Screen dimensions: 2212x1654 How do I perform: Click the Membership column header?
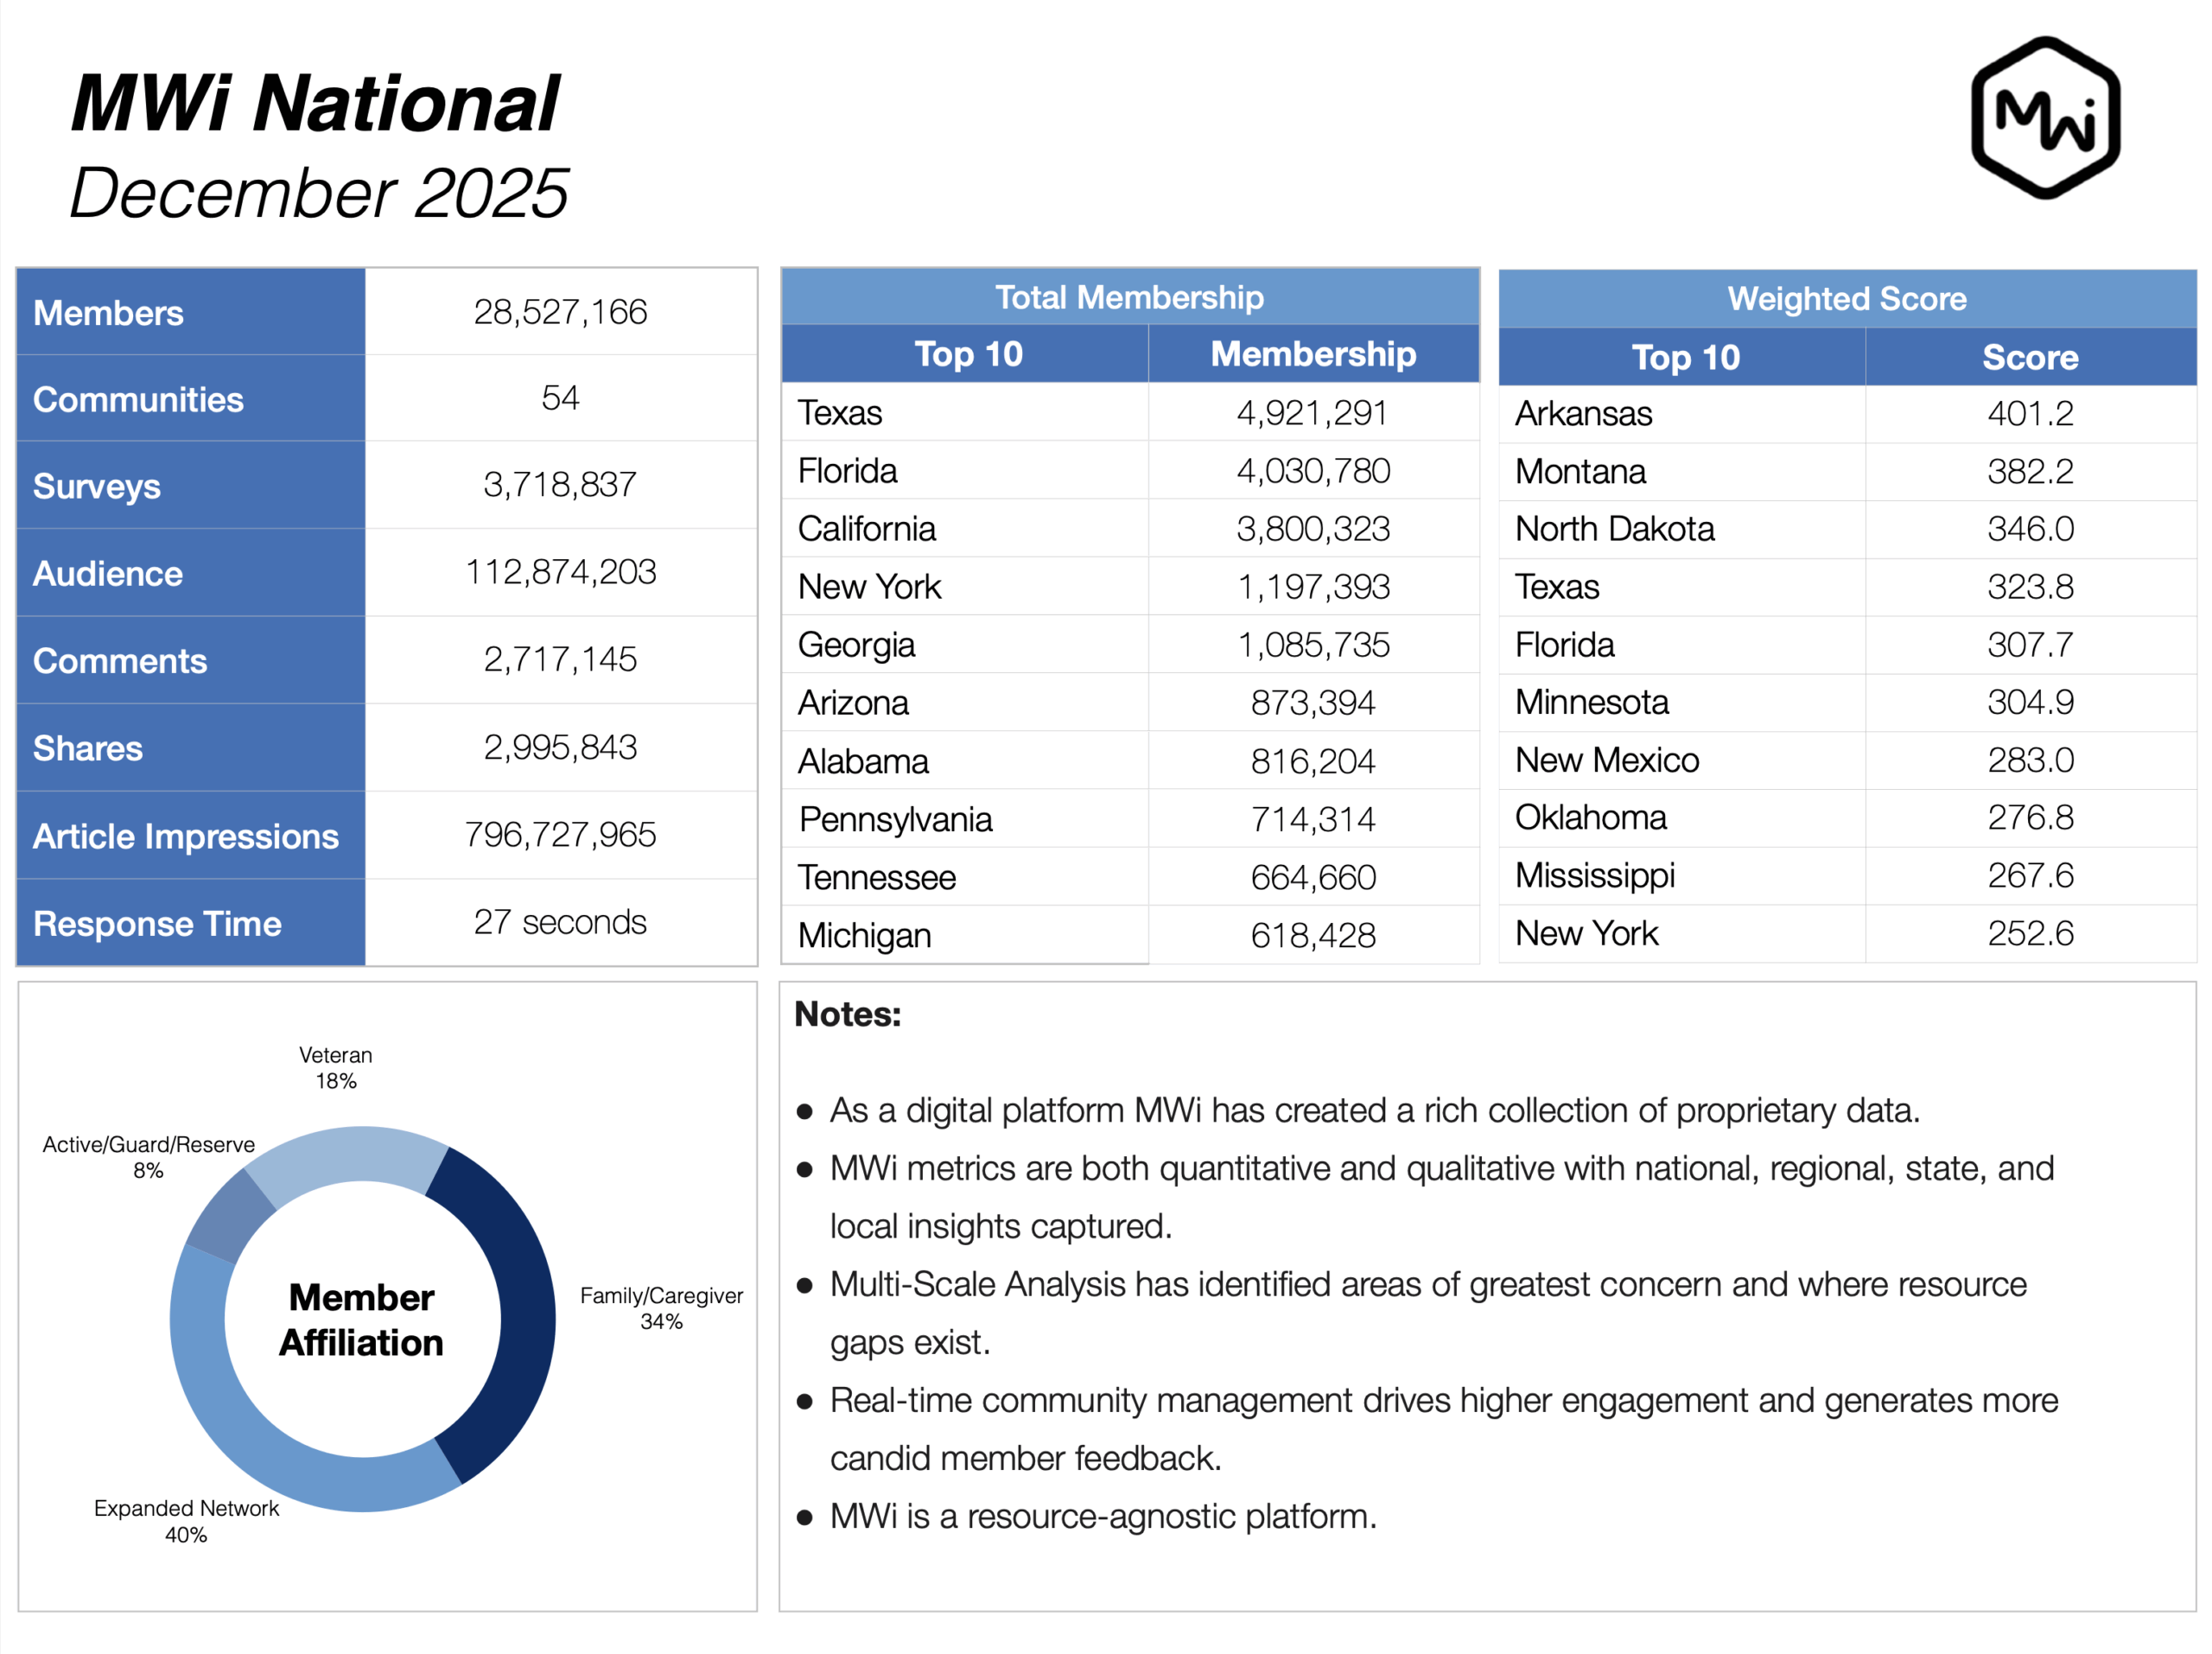coord(1312,354)
